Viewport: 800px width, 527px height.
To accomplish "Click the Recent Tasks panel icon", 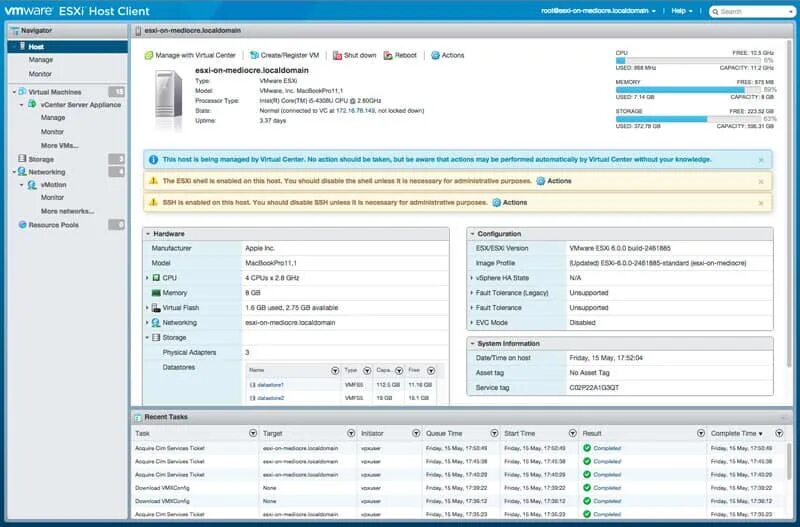I will click(138, 417).
